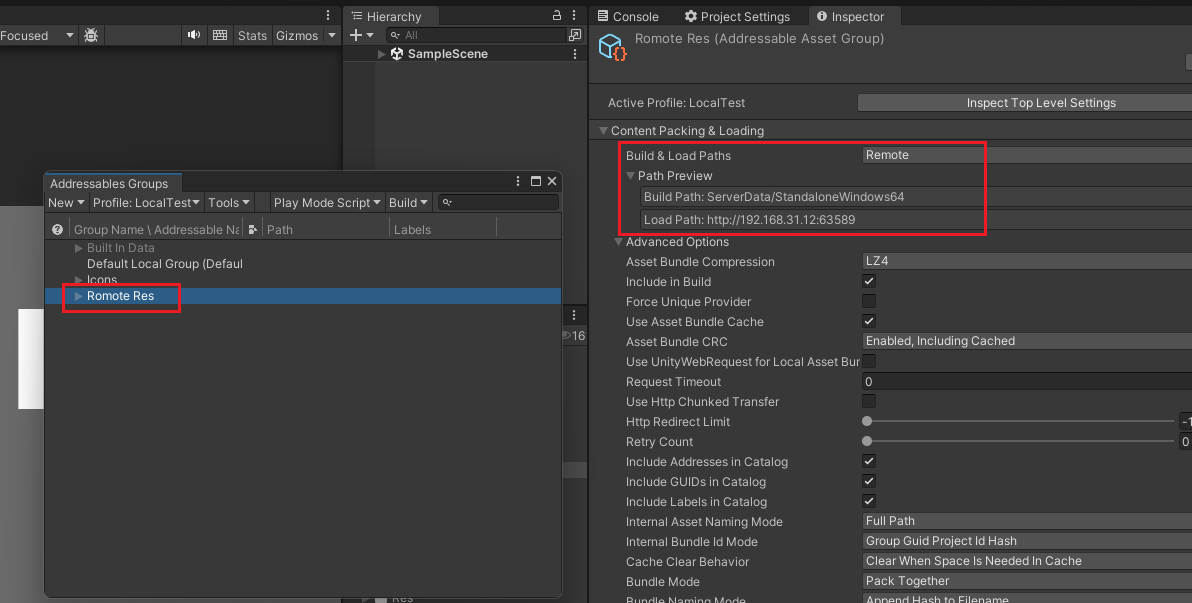Switch to the Console tab
Screen dimensions: 1192x603
tap(628, 16)
